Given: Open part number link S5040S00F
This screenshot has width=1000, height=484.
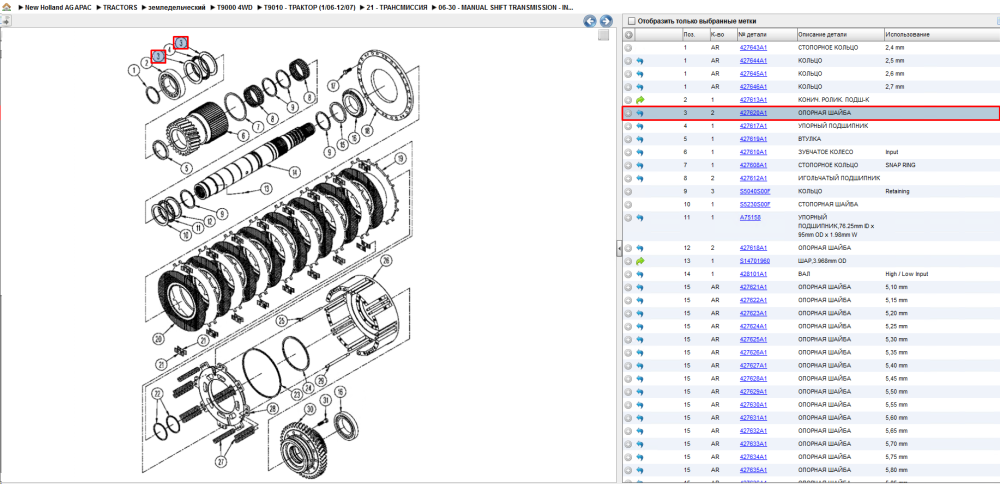Looking at the screenshot, I should 755,191.
